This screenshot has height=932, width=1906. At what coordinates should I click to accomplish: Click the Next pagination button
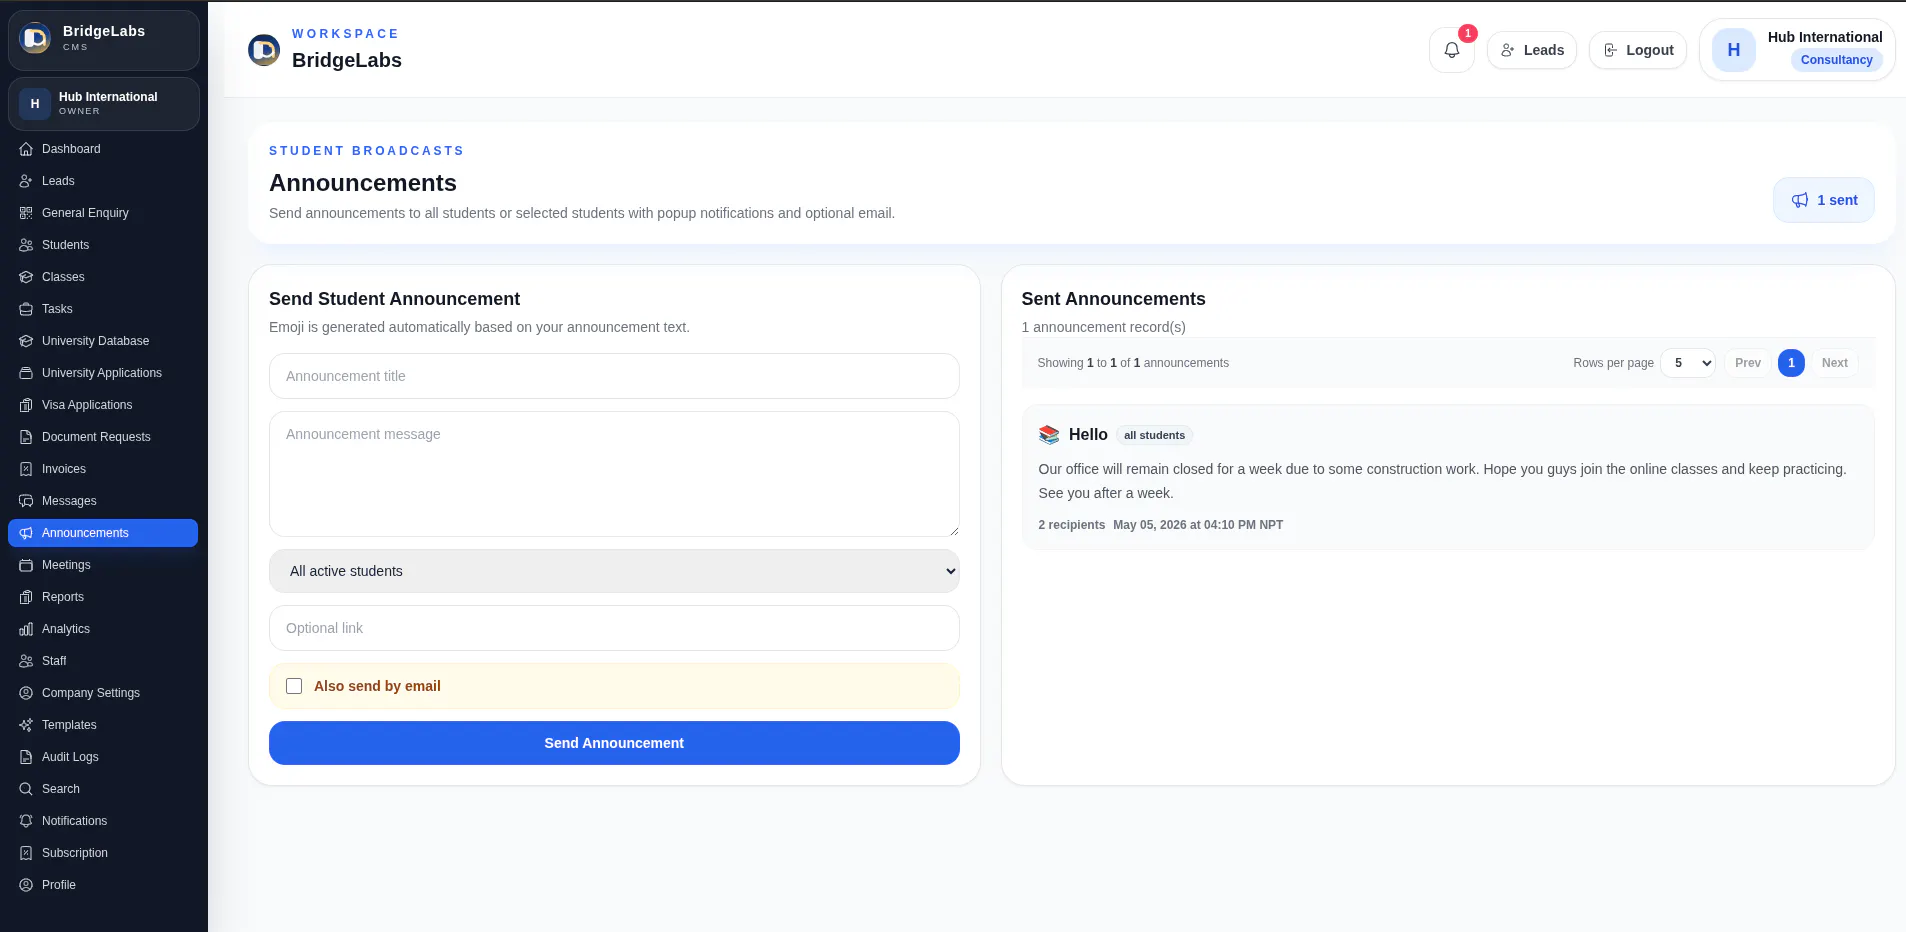pos(1835,363)
